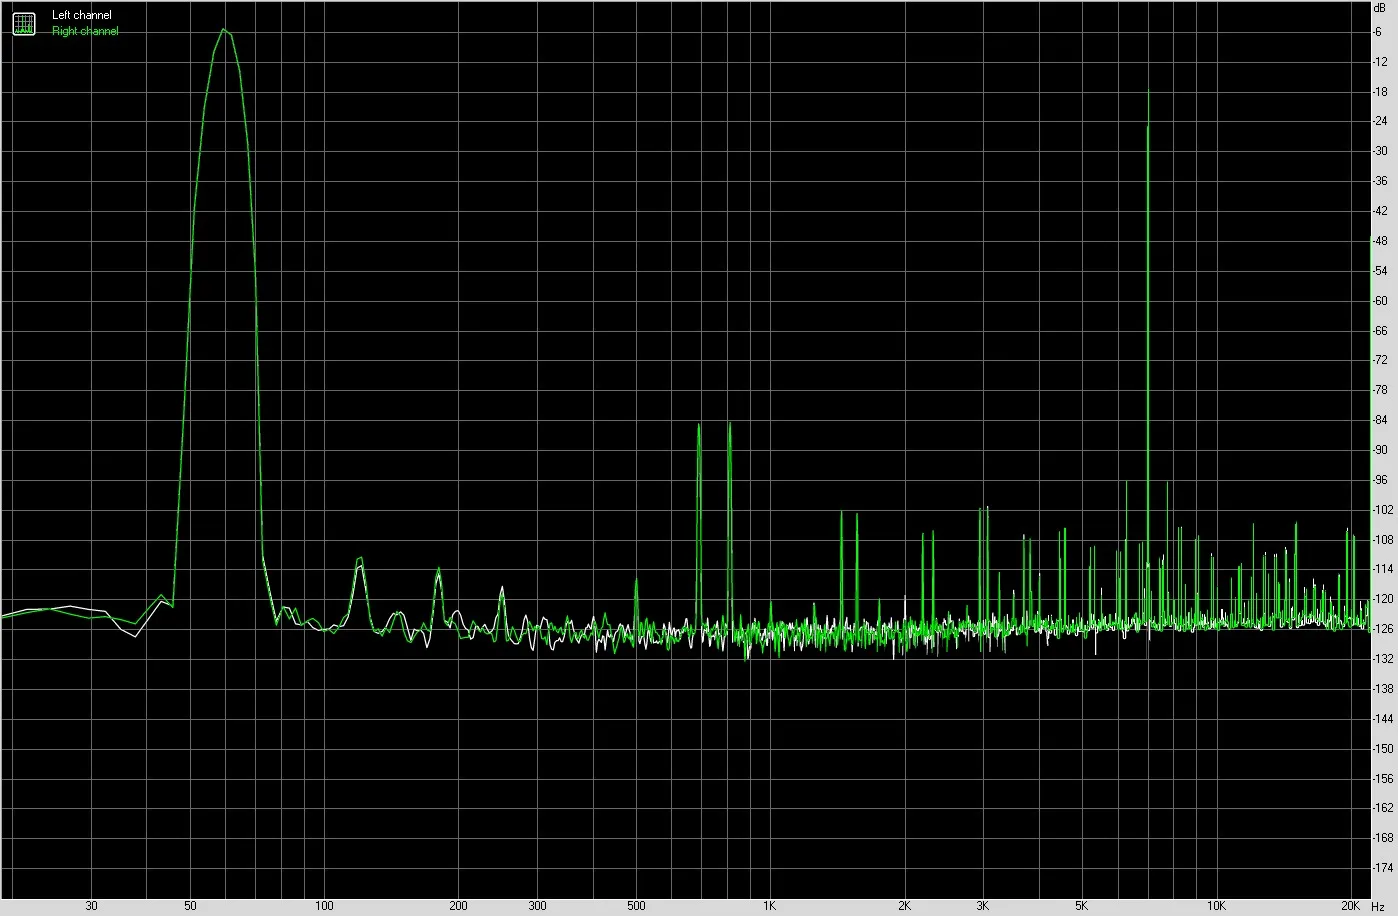Click the 100 Hz frequency label
Viewport: 1398px width, 916px height.
(324, 906)
